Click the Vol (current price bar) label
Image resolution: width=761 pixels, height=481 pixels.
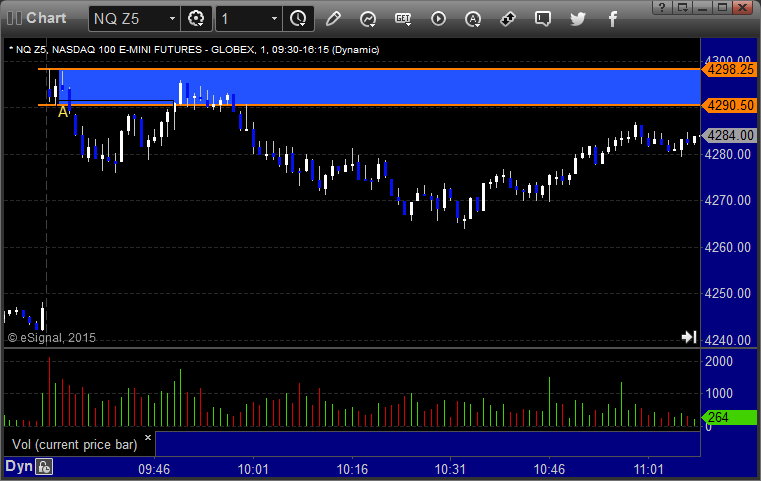point(75,445)
